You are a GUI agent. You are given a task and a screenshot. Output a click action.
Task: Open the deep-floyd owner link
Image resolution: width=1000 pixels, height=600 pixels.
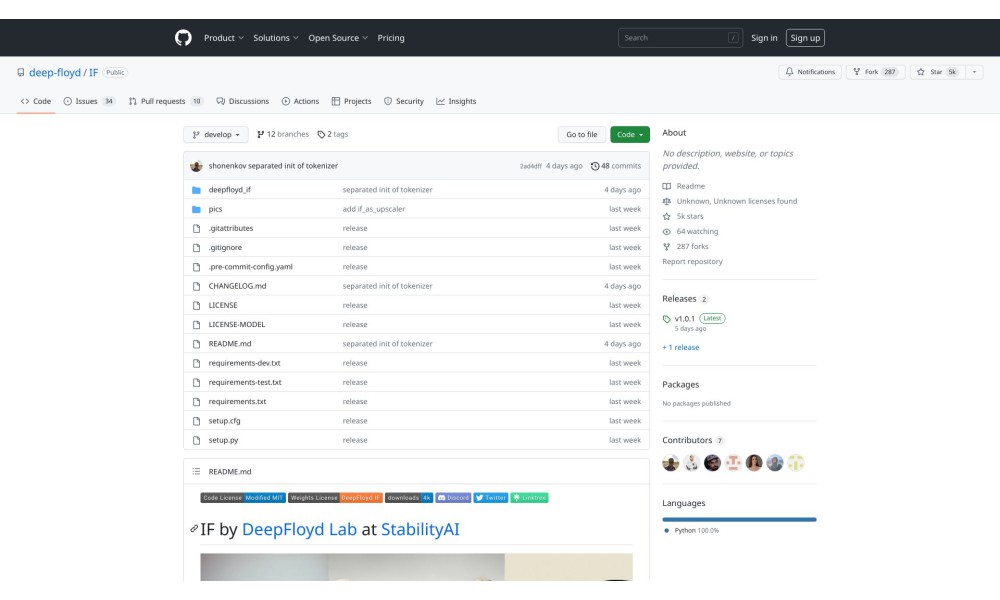55,73
